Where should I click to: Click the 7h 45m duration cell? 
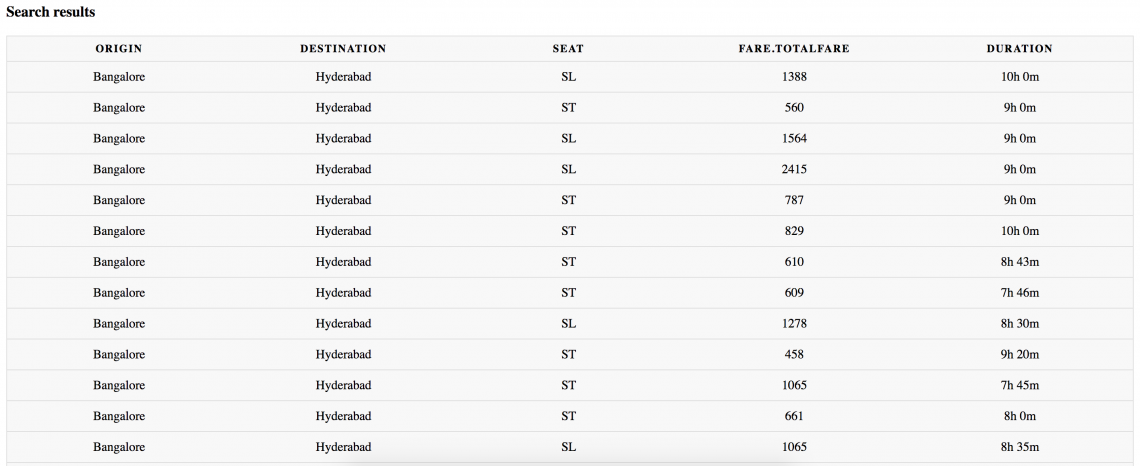coord(1020,385)
